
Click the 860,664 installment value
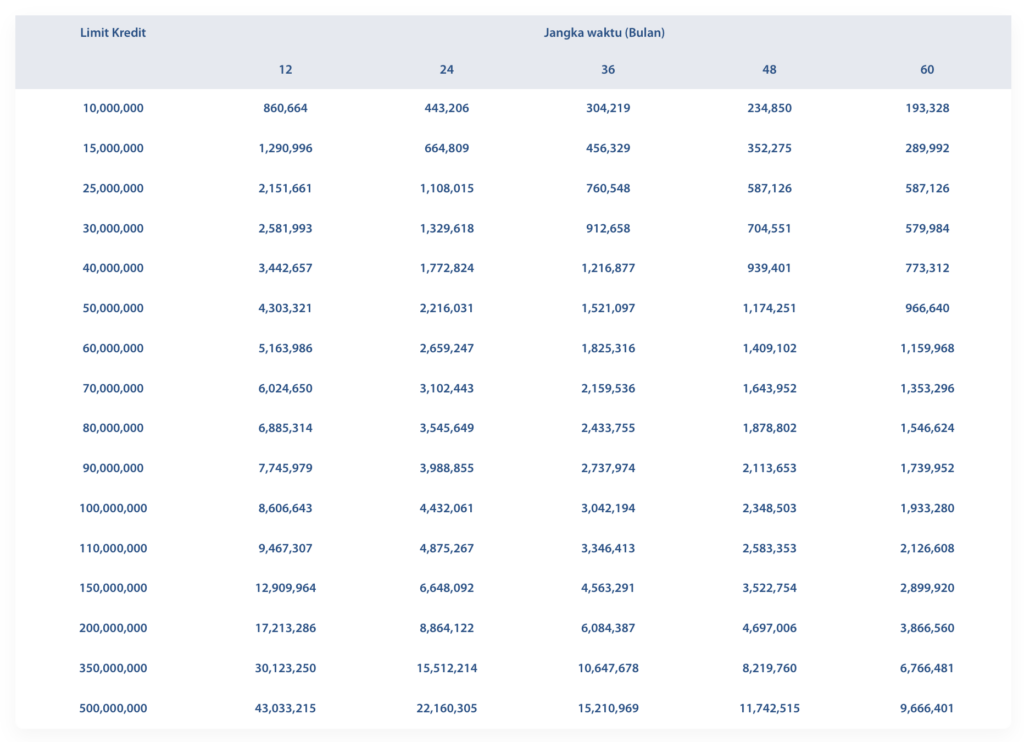(x=285, y=108)
